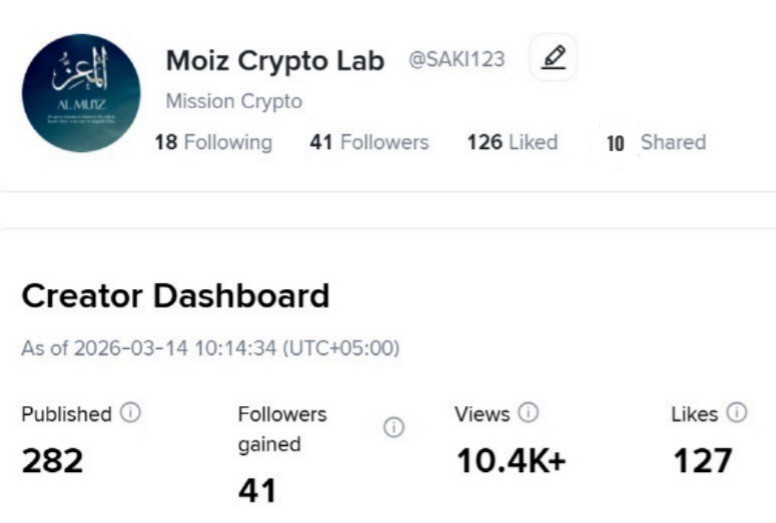The width and height of the screenshot is (776, 523).
Task: Open the Al-Muiz profile avatar
Action: (81, 93)
